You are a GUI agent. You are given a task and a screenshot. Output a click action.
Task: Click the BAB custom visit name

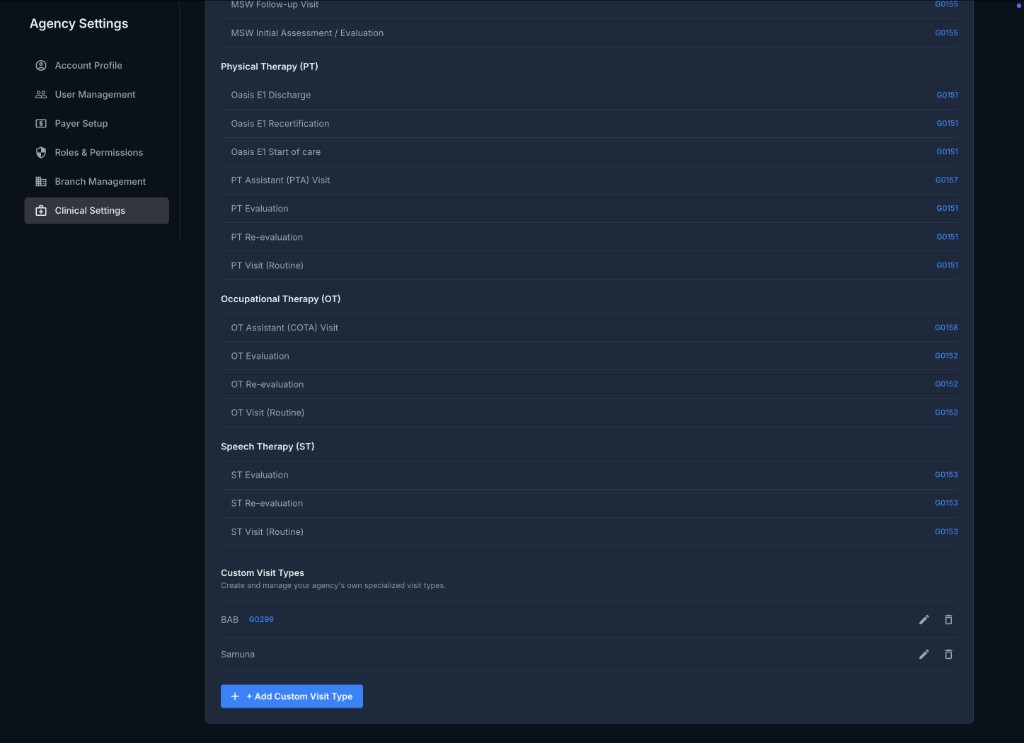229,620
